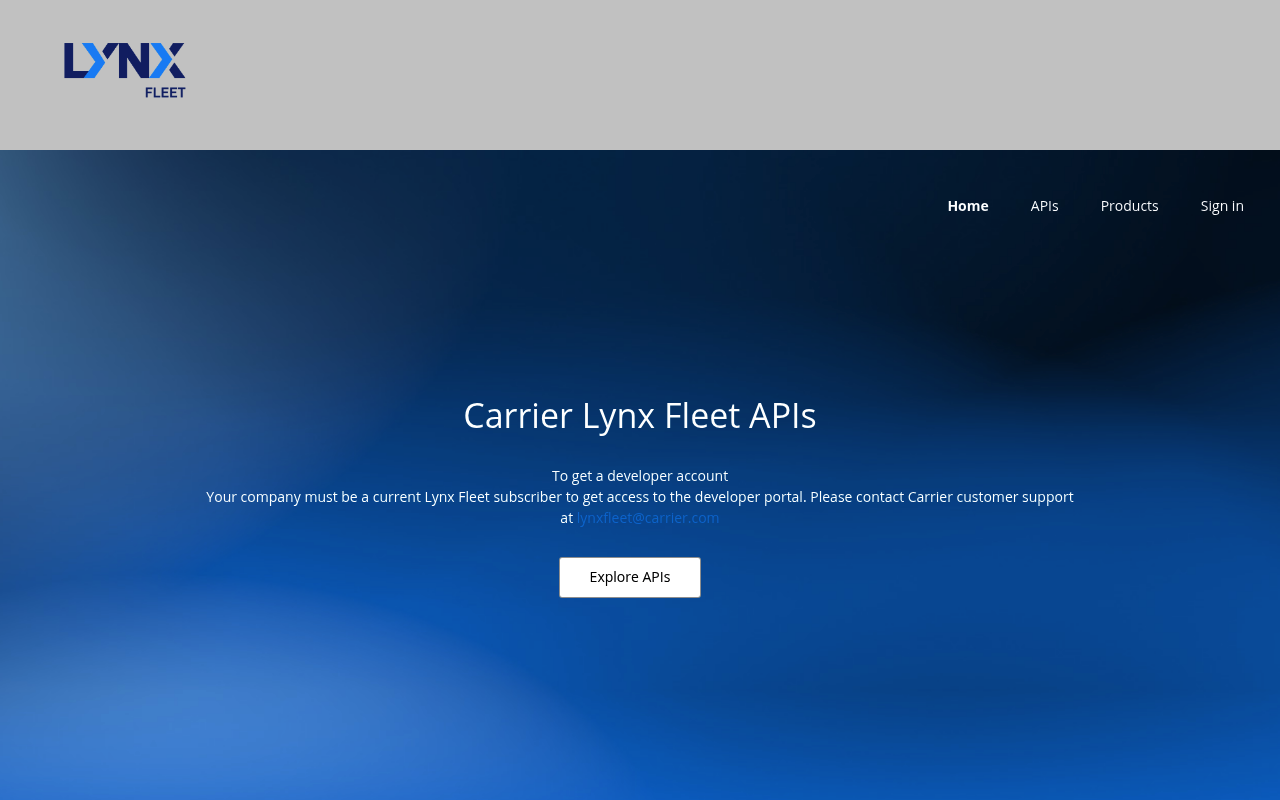Open the Products menu item
The width and height of the screenshot is (1280, 800).
pyautogui.click(x=1129, y=206)
